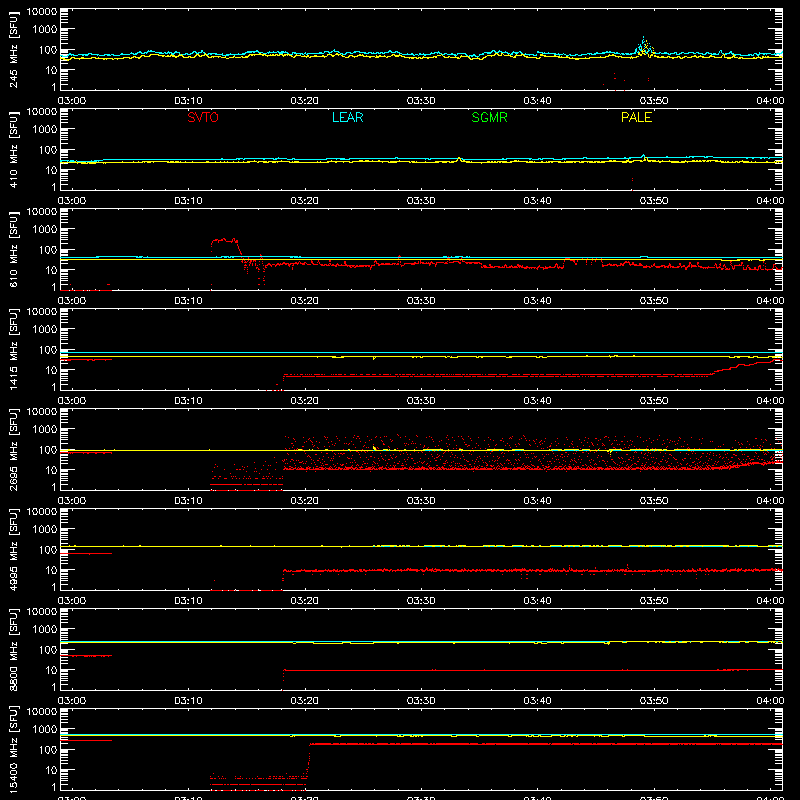Click the 03:40 time label on 8800 MHz panel
The width and height of the screenshot is (800, 800).
point(537,701)
